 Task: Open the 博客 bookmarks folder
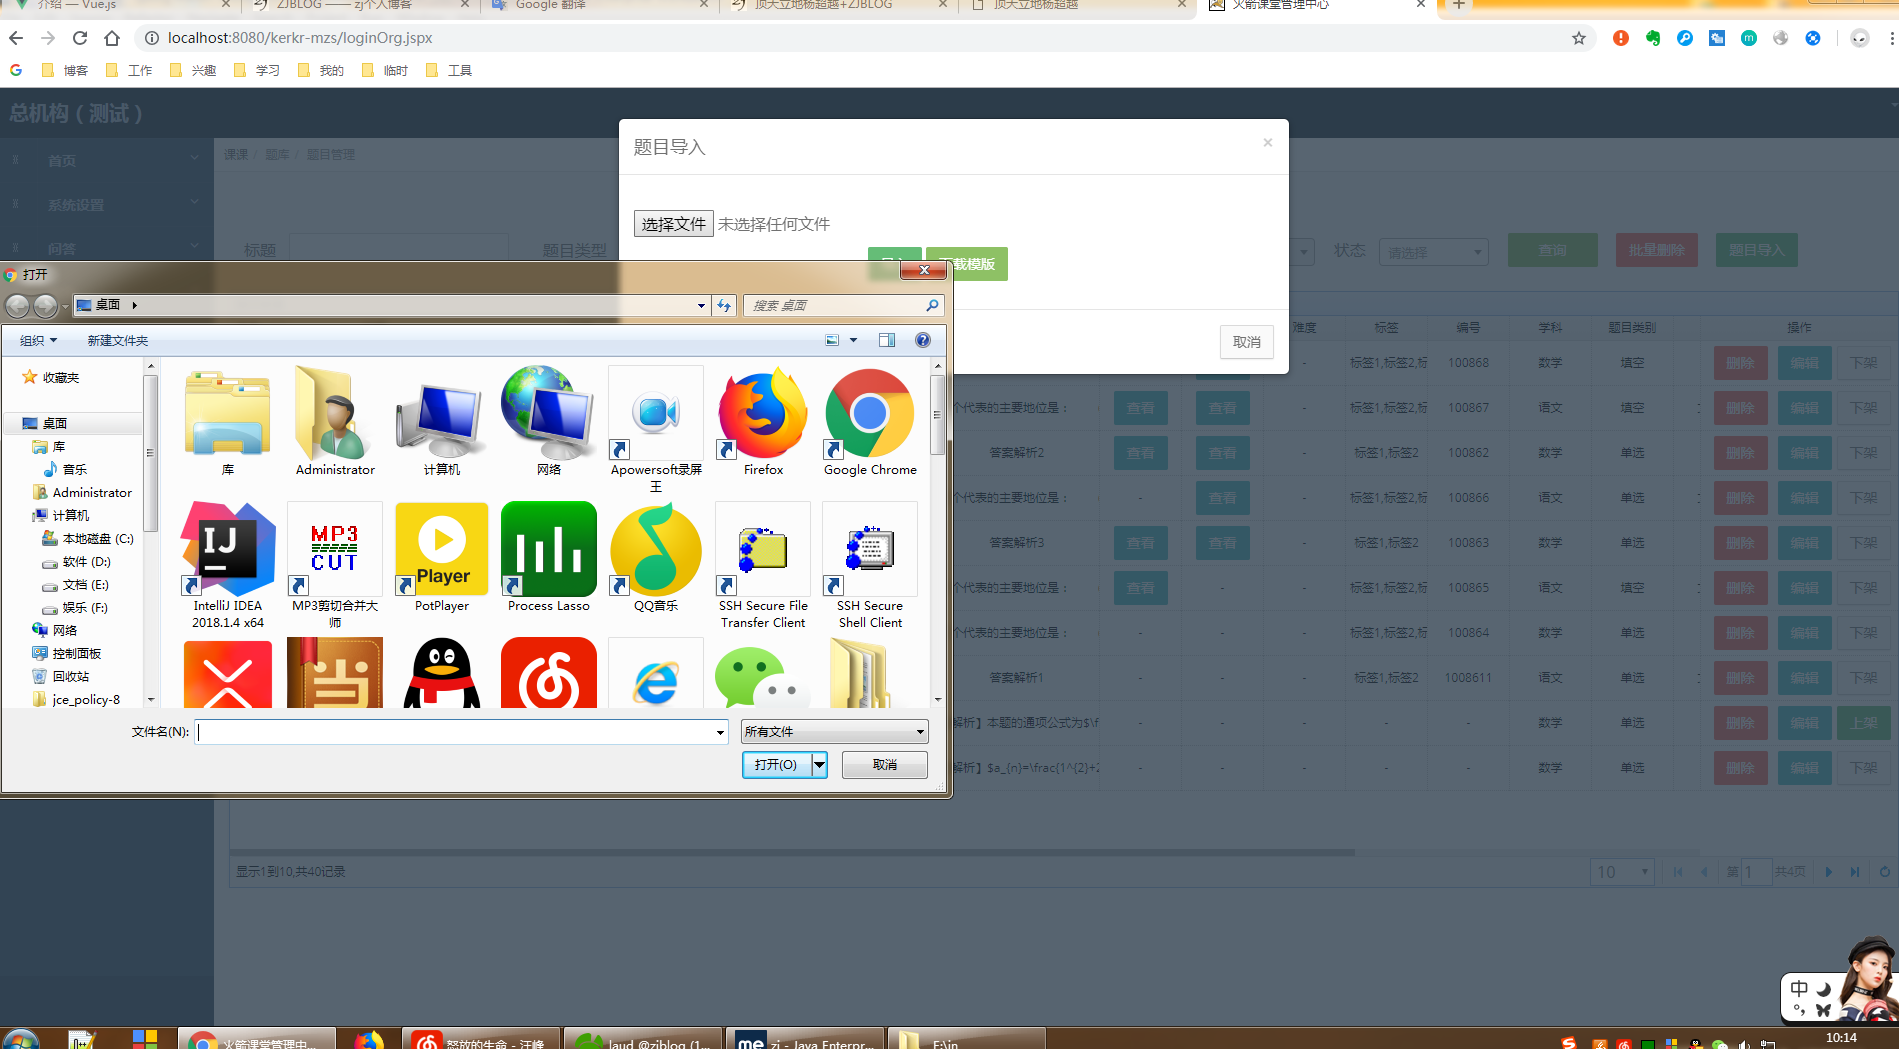click(x=65, y=70)
